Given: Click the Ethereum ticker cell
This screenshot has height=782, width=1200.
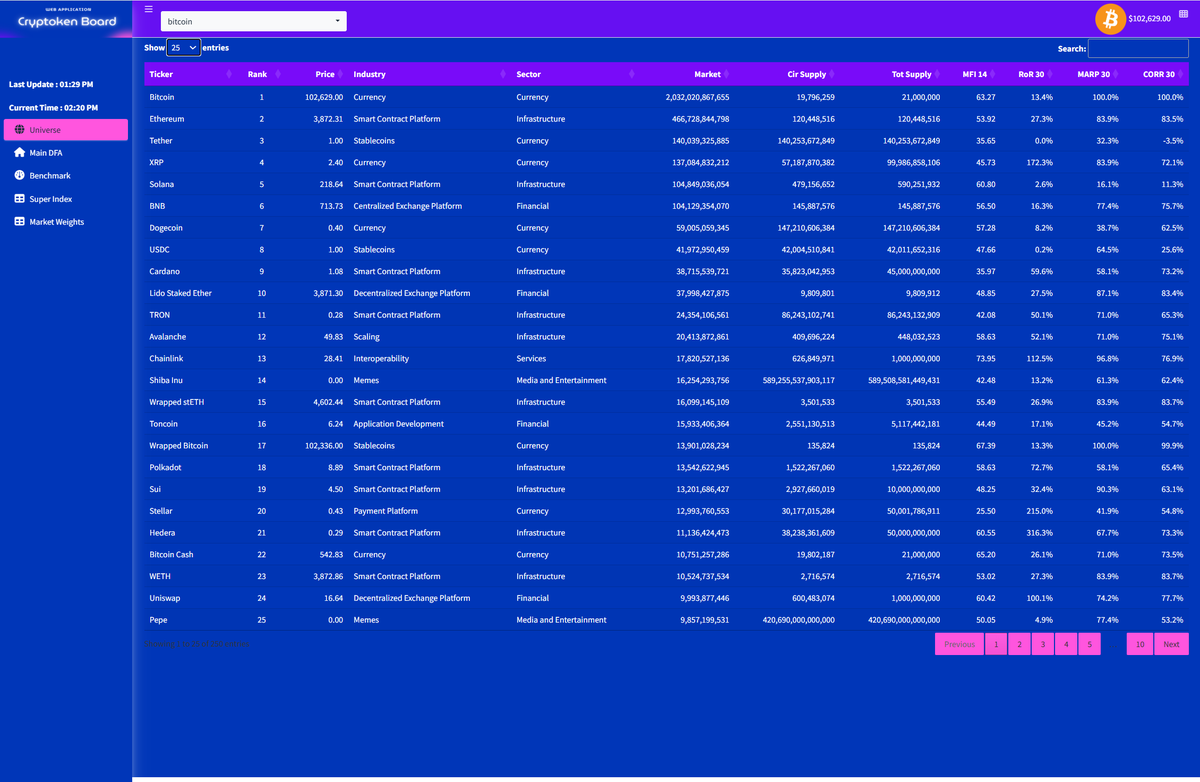Looking at the screenshot, I should (x=190, y=119).
